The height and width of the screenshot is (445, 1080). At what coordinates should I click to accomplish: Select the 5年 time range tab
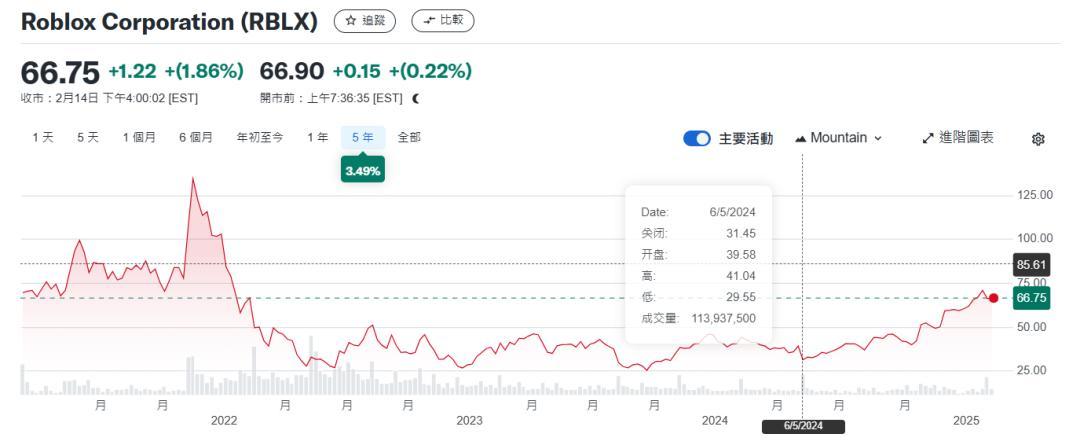pos(363,138)
